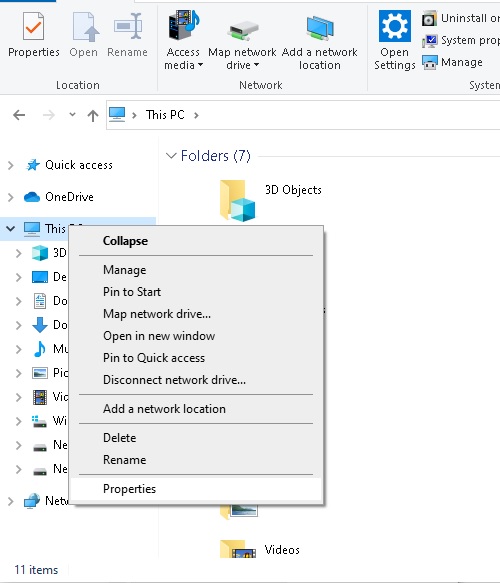Go back with the Back arrow

click(x=19, y=115)
